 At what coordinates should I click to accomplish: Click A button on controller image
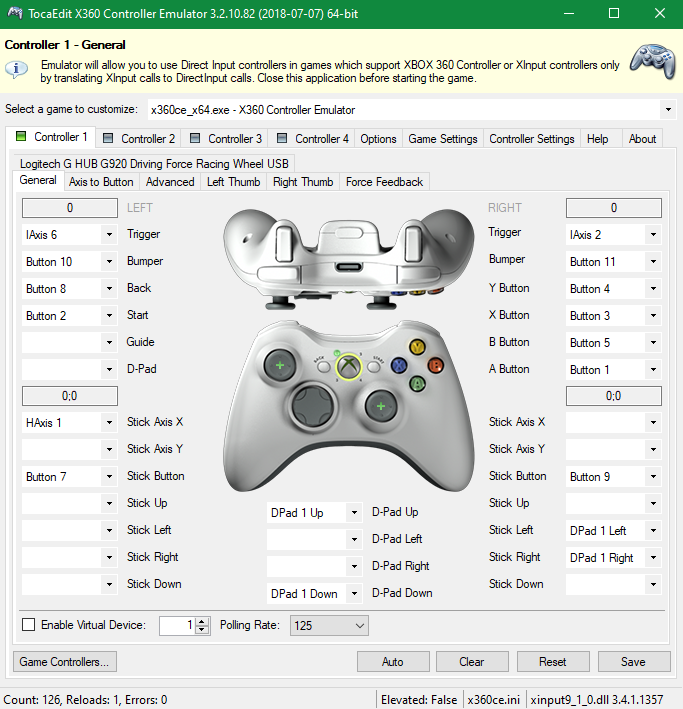coord(417,383)
